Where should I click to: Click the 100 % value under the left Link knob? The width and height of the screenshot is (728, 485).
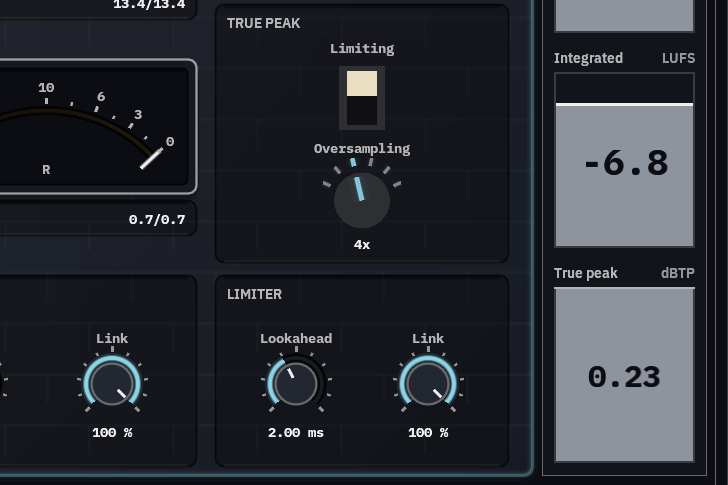click(x=112, y=433)
